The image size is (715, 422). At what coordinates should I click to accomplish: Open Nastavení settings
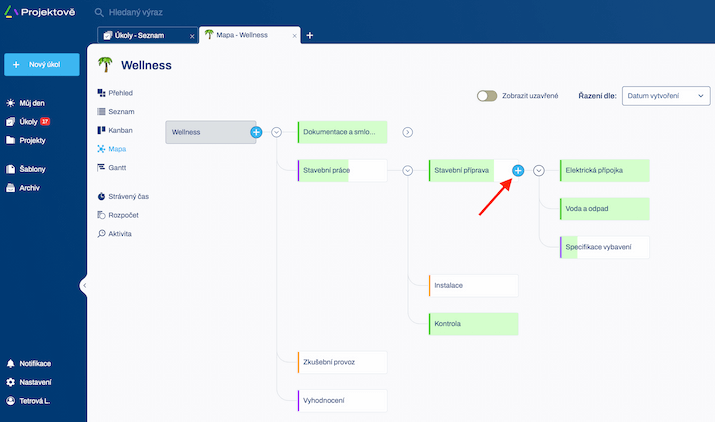click(28, 382)
